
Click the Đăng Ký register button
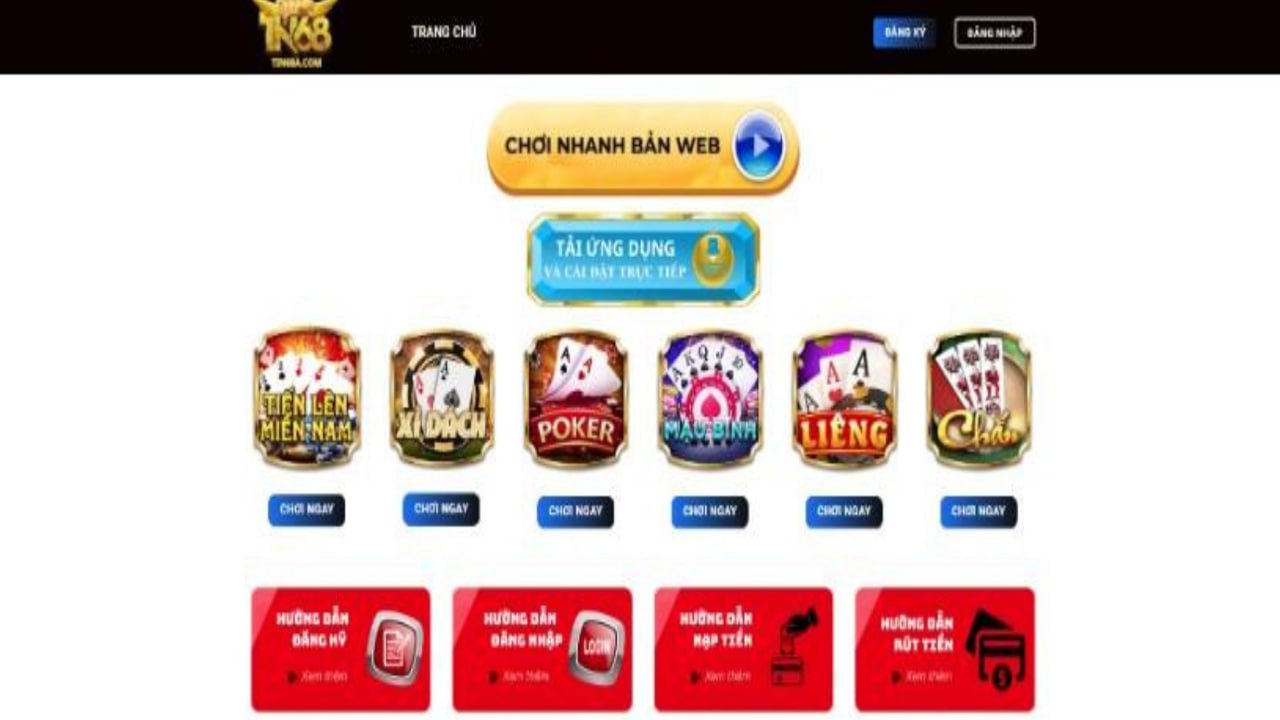904,33
